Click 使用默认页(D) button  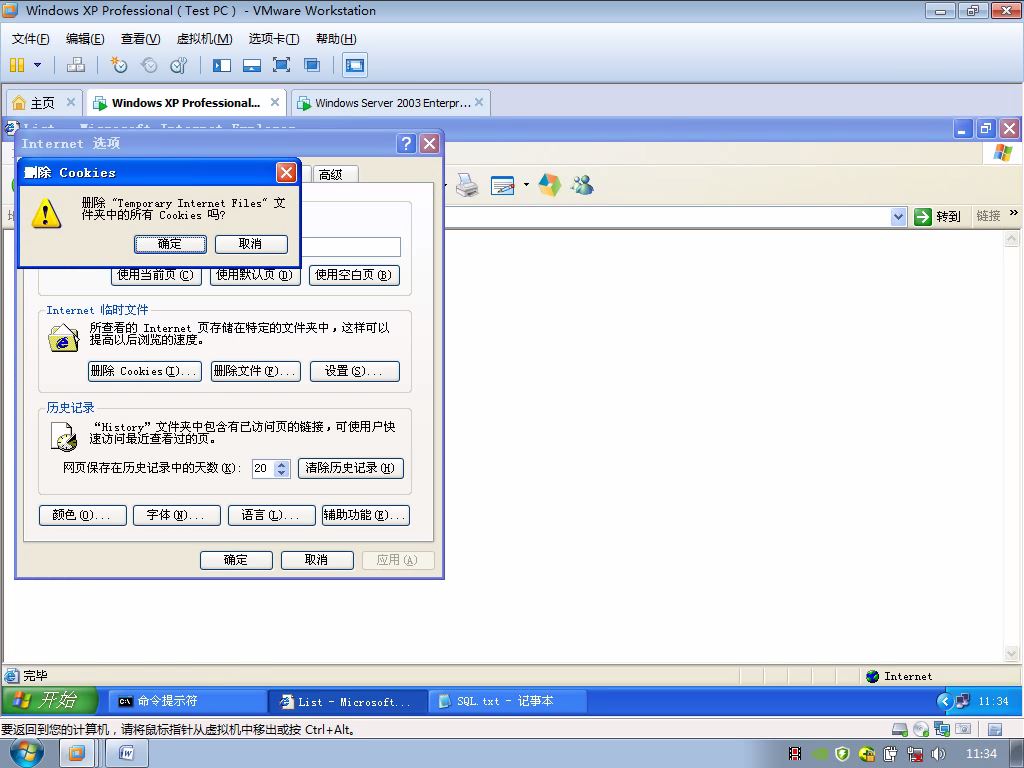tap(255, 275)
